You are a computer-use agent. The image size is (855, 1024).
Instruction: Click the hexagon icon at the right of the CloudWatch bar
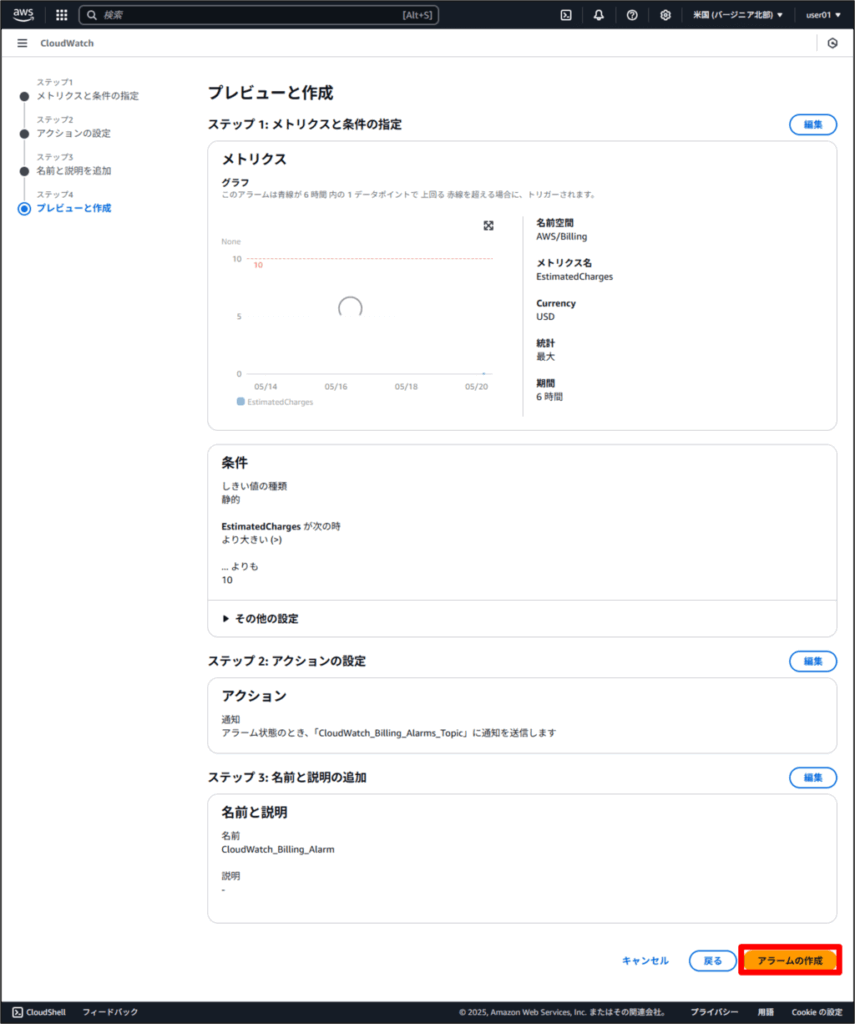832,43
